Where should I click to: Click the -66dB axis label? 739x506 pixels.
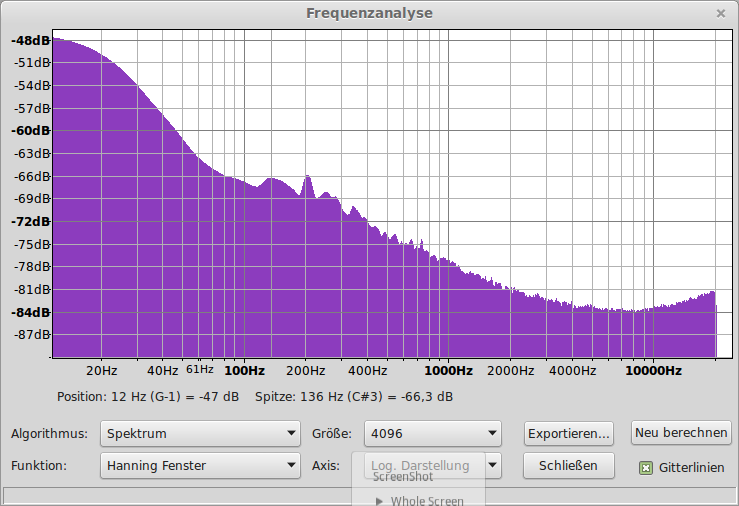32,177
